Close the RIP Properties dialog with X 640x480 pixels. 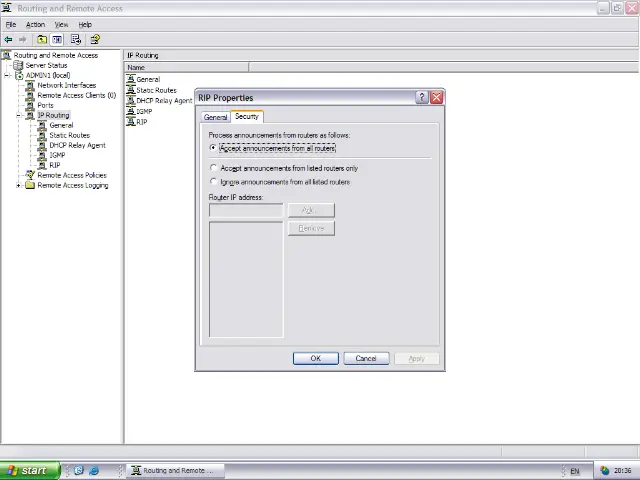[436, 98]
